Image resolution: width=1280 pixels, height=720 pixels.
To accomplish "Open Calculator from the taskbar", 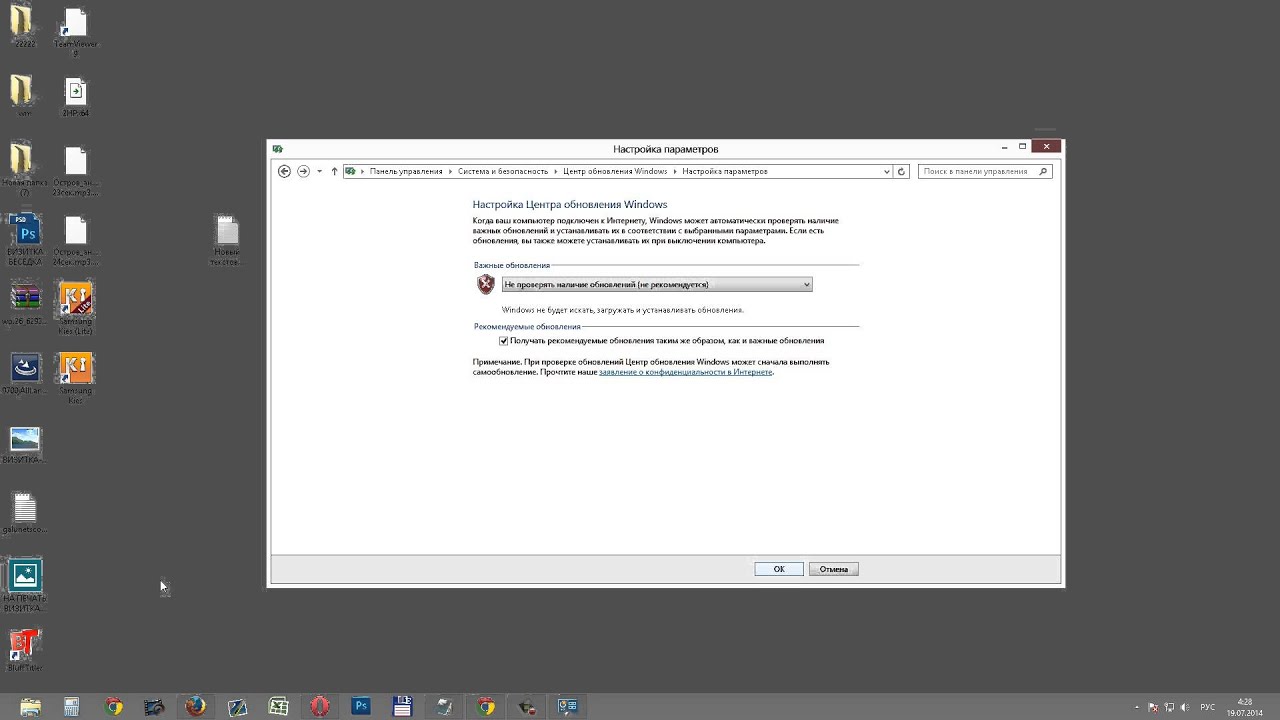I will coord(72,707).
